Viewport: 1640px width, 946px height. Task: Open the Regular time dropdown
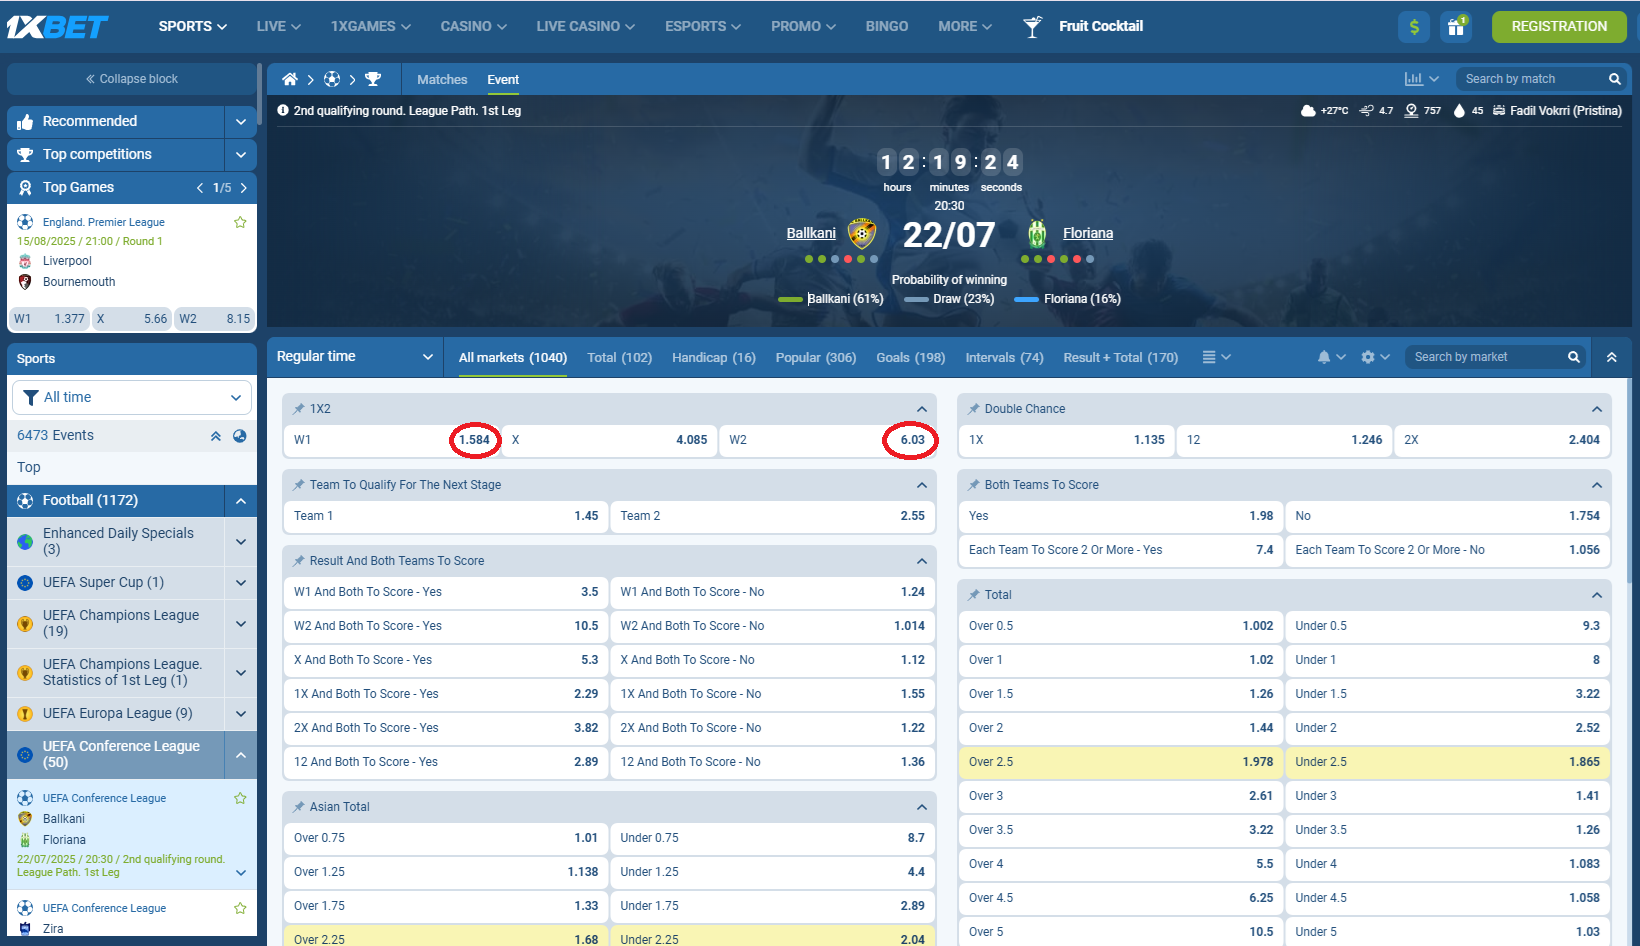click(x=354, y=357)
